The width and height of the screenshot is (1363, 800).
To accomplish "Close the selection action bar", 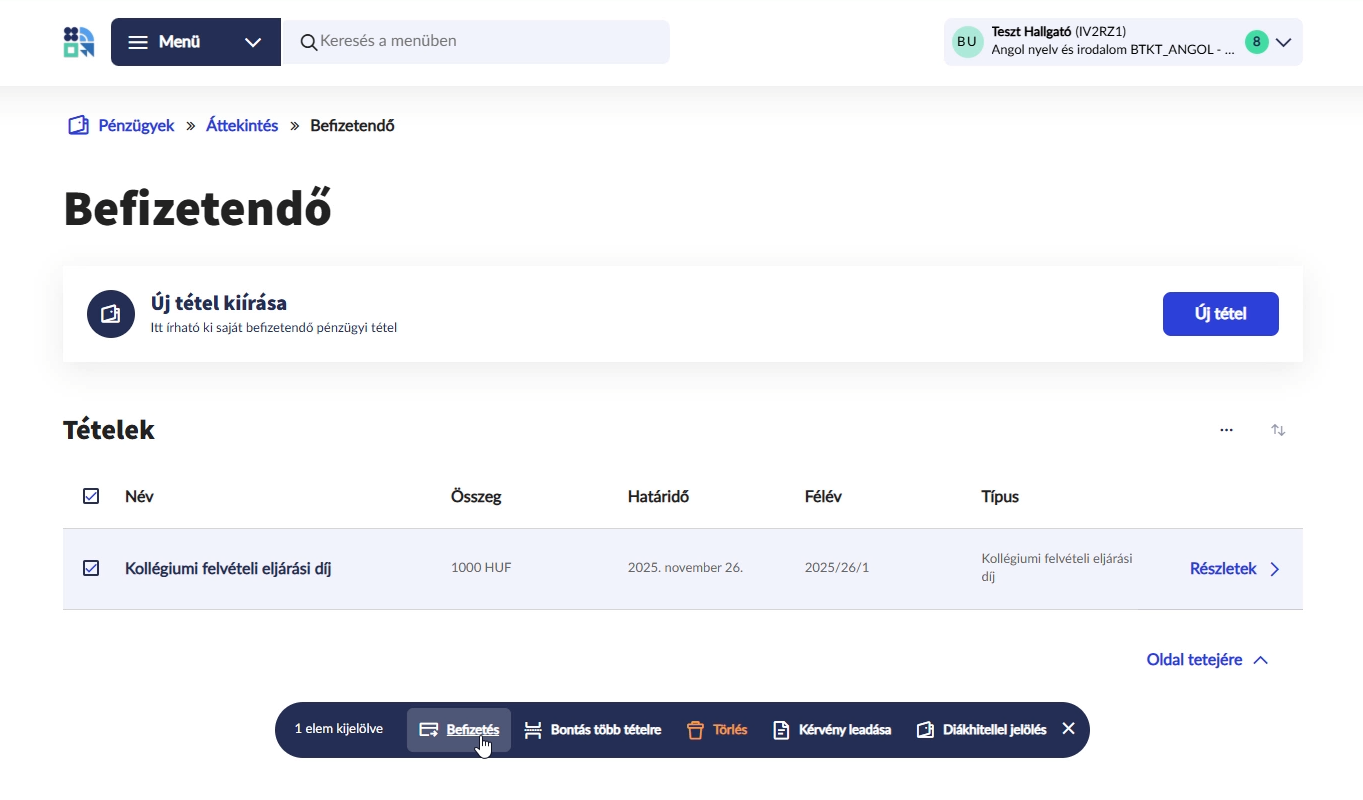I will coord(1068,729).
